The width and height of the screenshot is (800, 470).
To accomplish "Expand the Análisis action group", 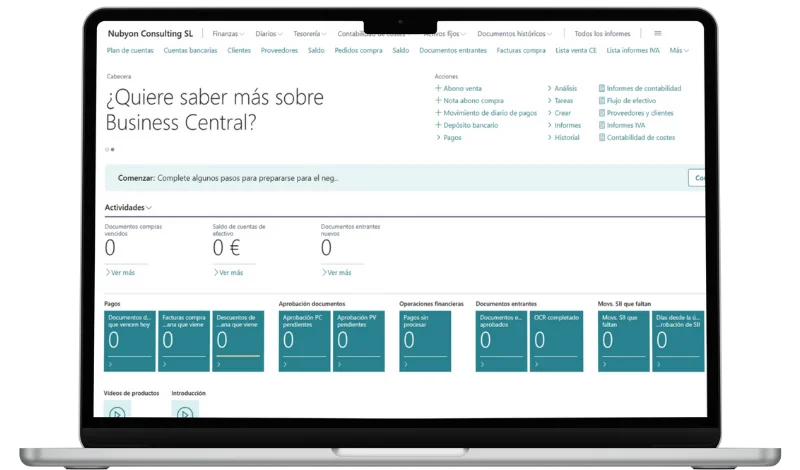I will [x=562, y=88].
